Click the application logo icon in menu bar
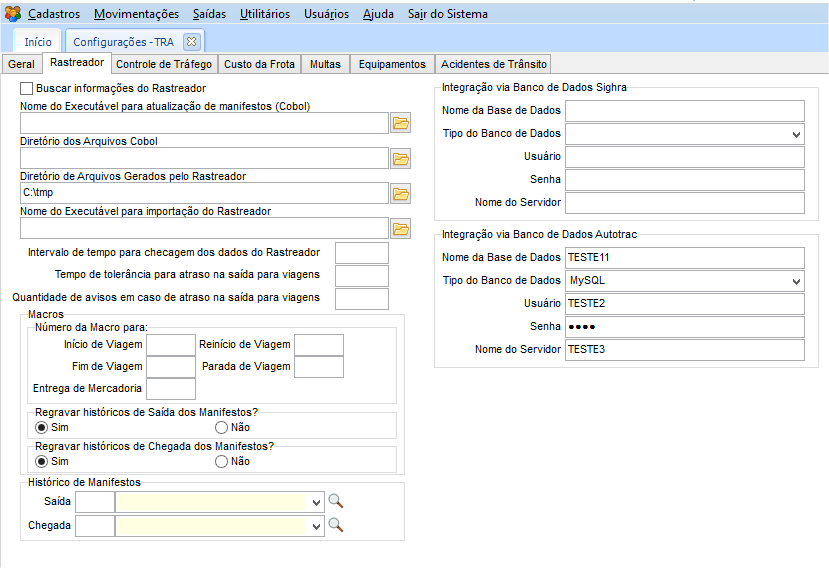 pyautogui.click(x=12, y=14)
